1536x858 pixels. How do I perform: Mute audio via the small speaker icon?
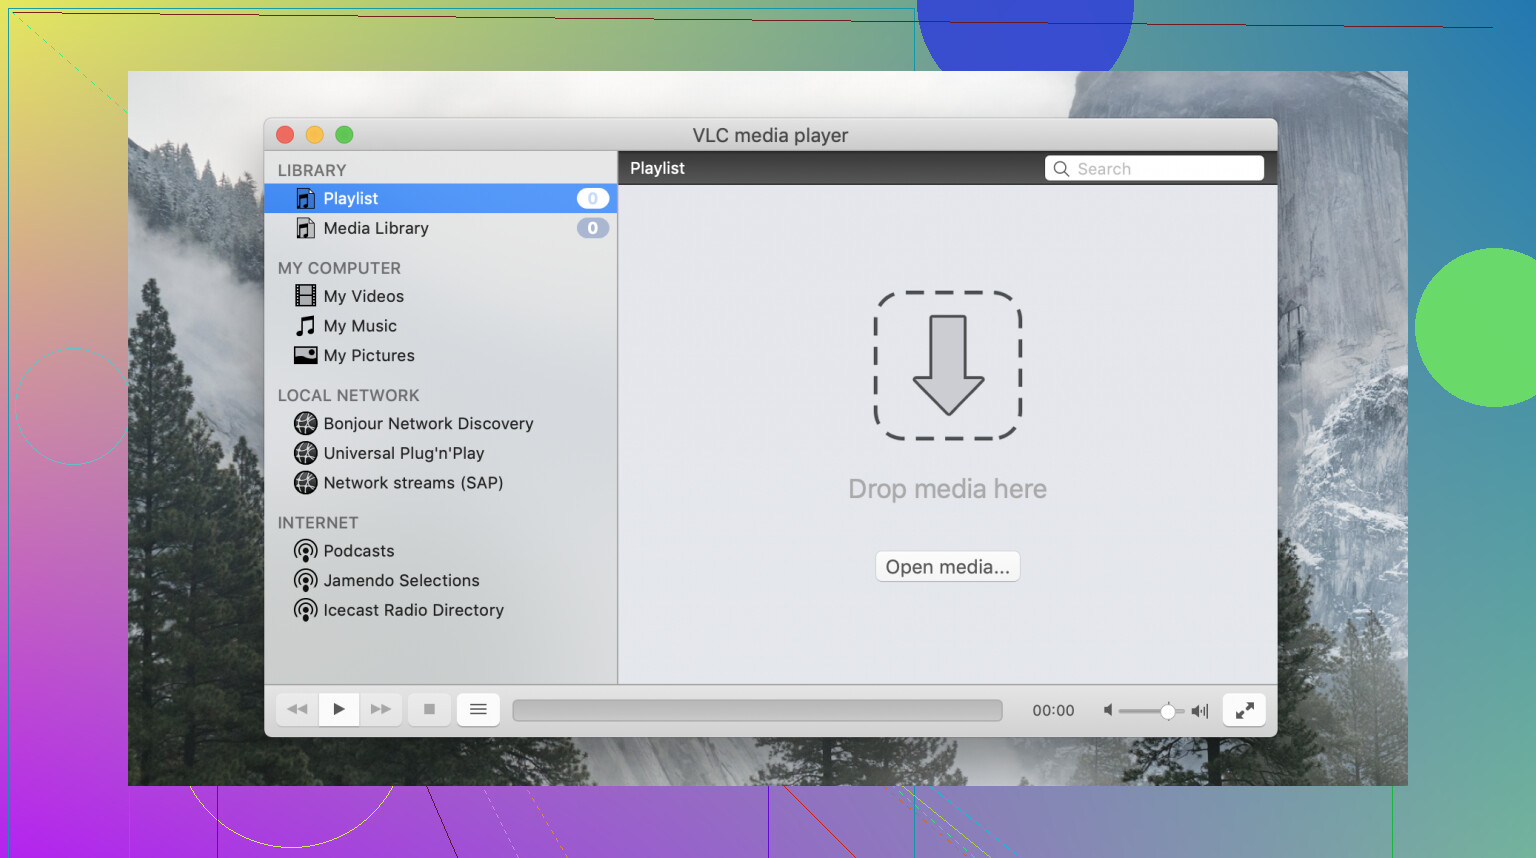1108,710
